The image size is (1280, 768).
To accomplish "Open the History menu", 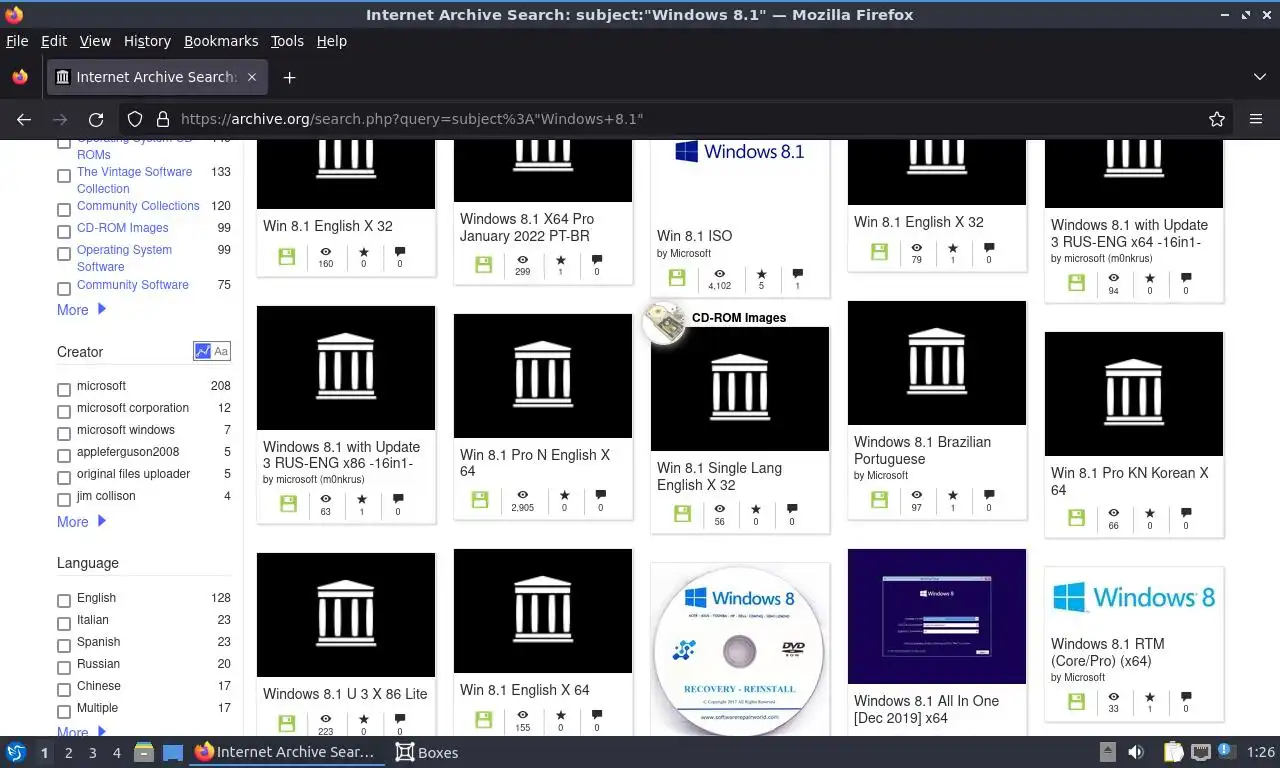I will click(x=147, y=41).
